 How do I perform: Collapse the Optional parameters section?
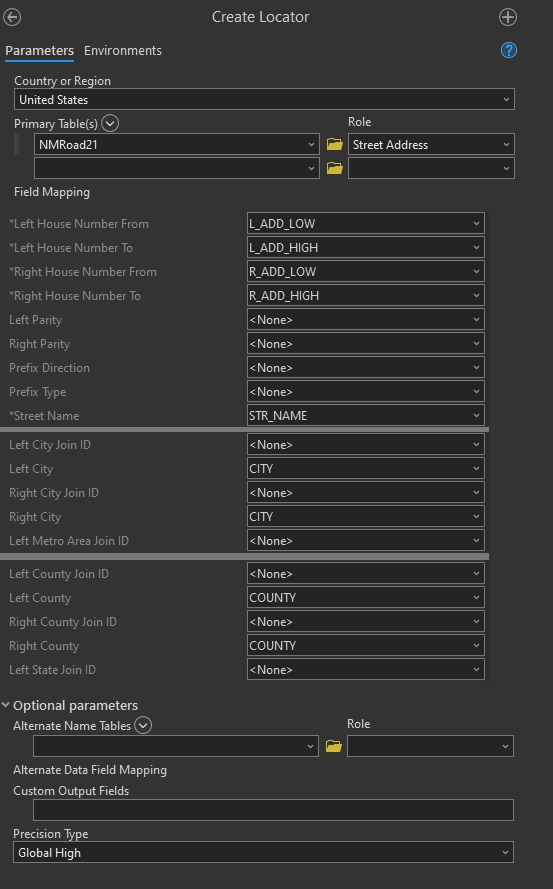click(6, 705)
